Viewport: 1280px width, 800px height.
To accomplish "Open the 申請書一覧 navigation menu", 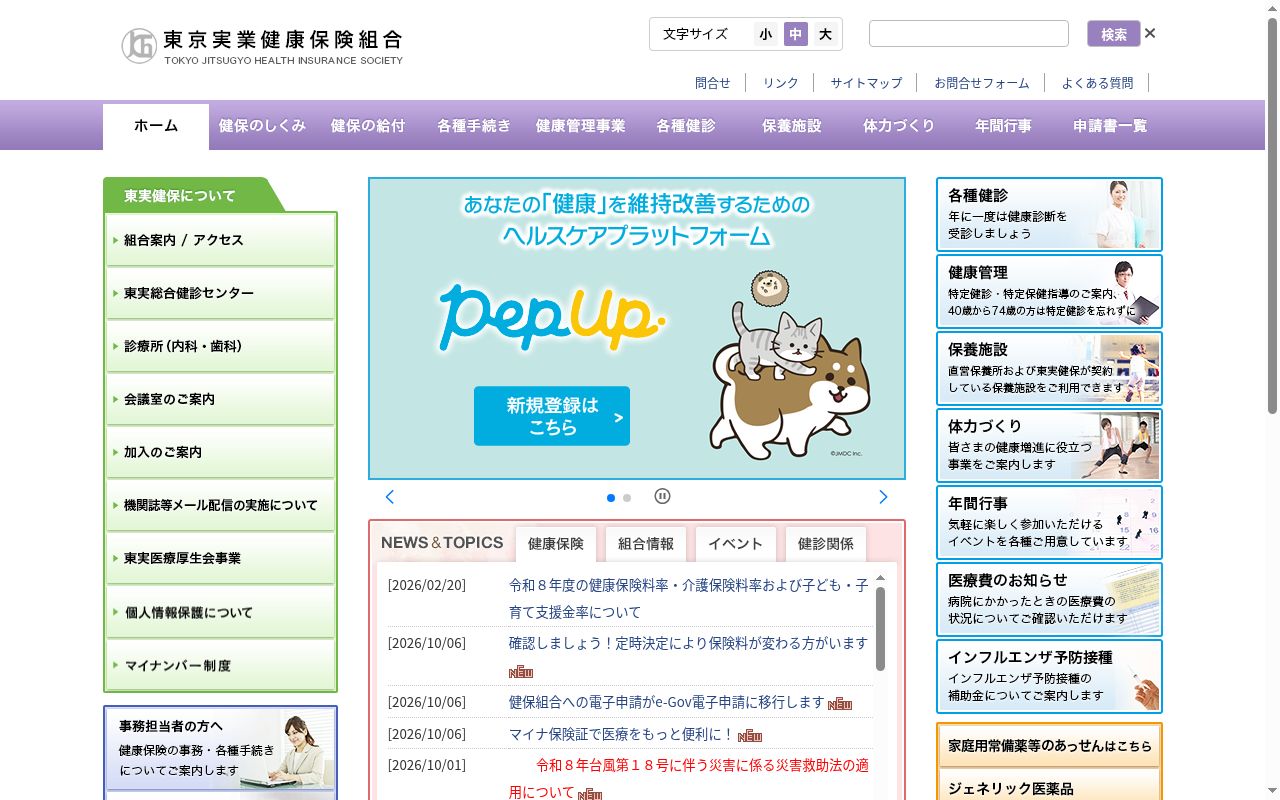I will [x=1110, y=126].
